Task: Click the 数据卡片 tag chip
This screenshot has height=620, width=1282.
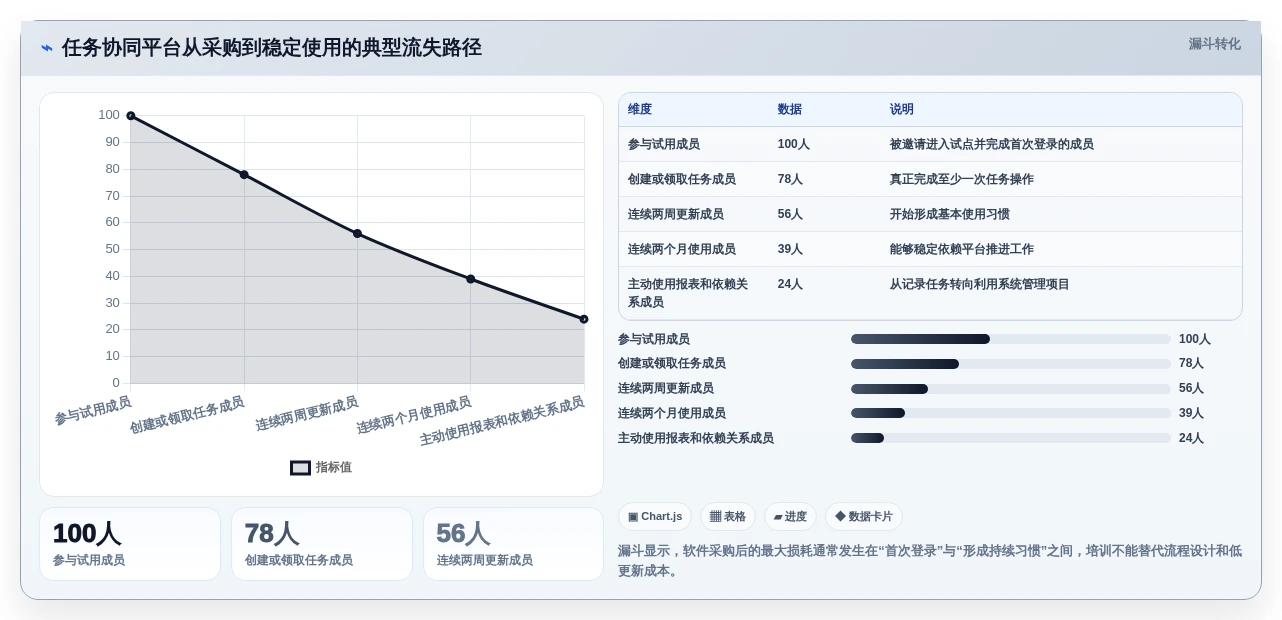Action: tap(864, 516)
